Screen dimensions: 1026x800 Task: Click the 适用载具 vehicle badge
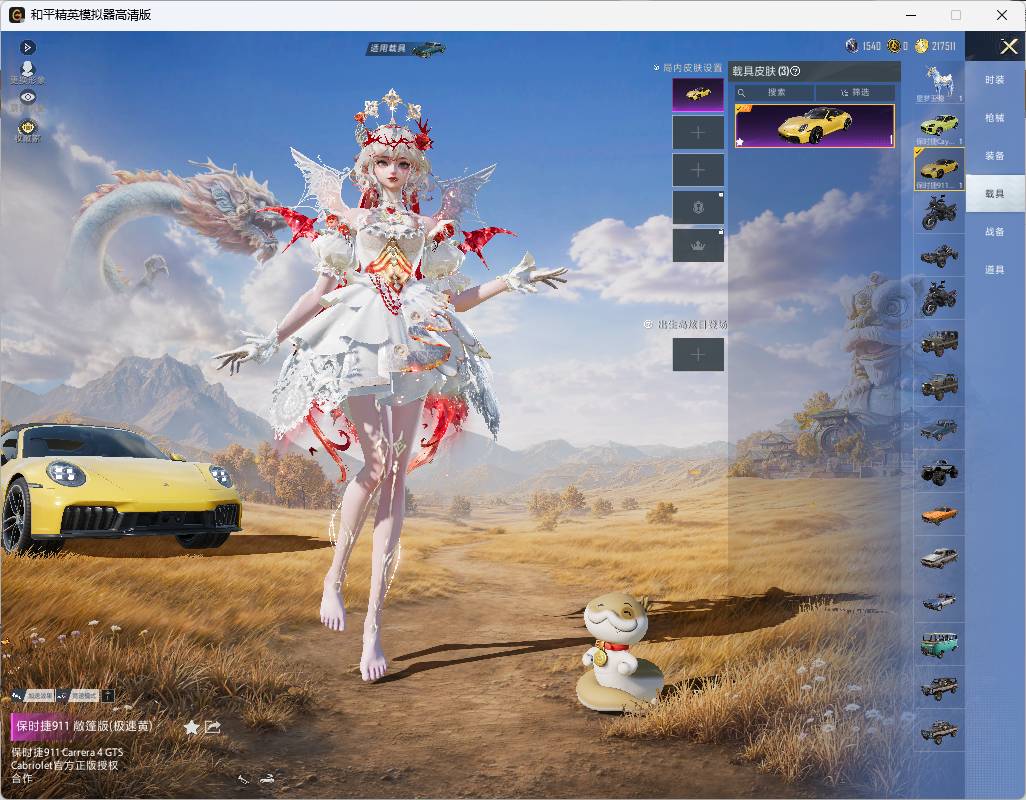(407, 48)
